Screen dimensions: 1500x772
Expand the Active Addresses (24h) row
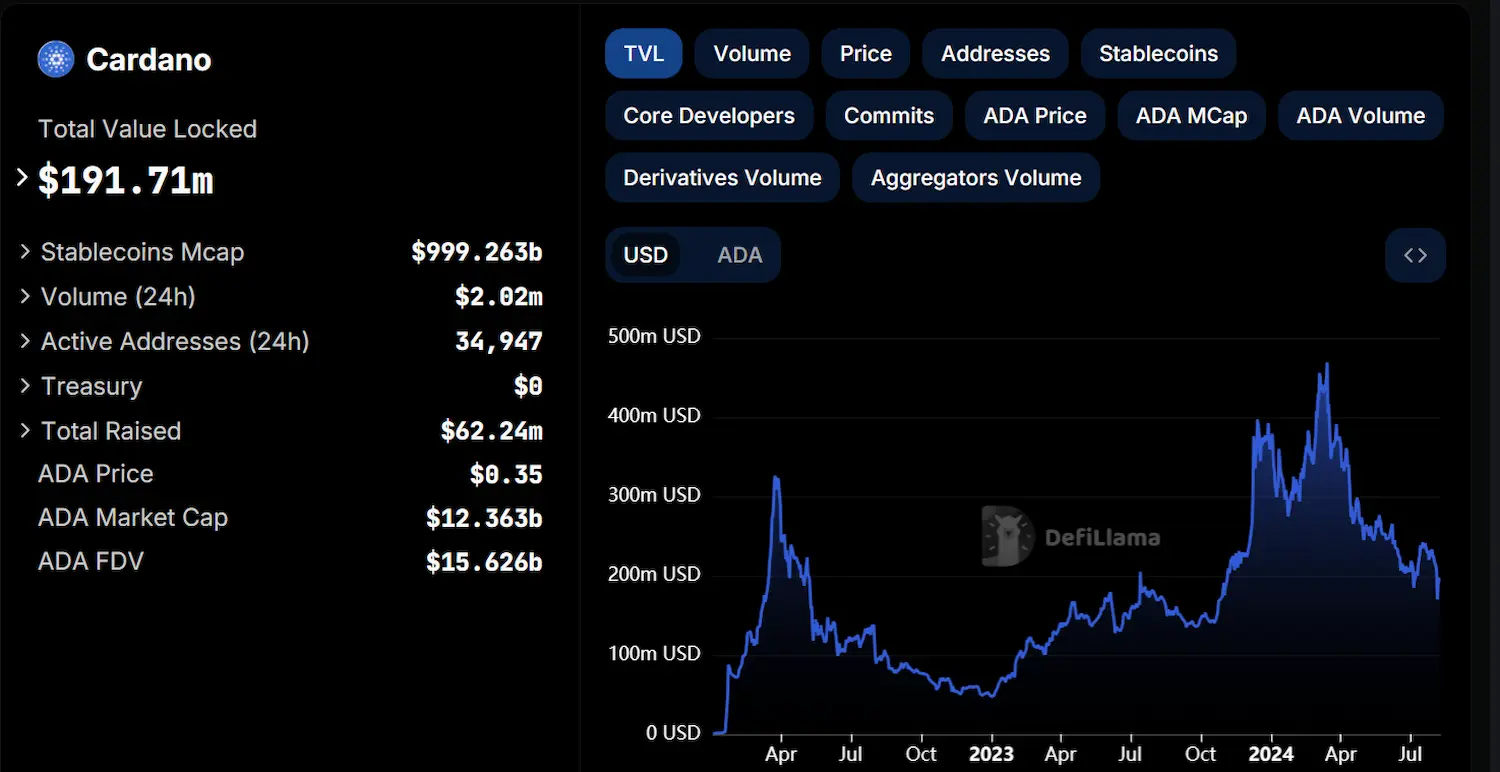tap(26, 341)
